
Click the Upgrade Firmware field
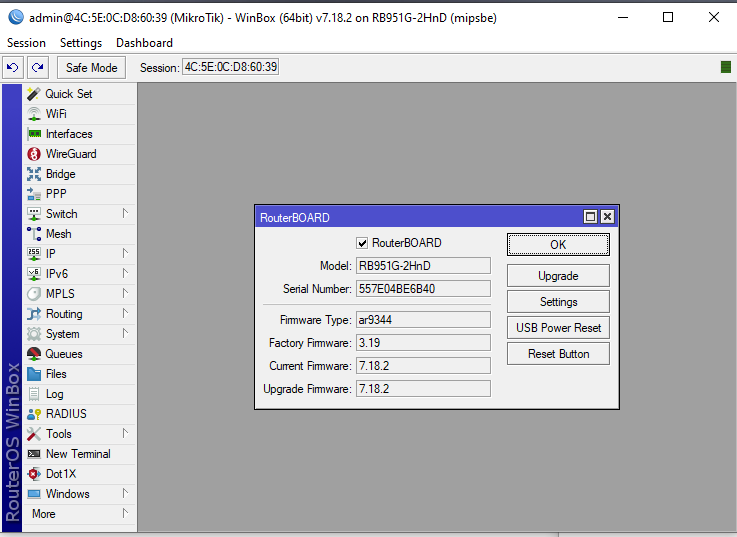click(423, 389)
